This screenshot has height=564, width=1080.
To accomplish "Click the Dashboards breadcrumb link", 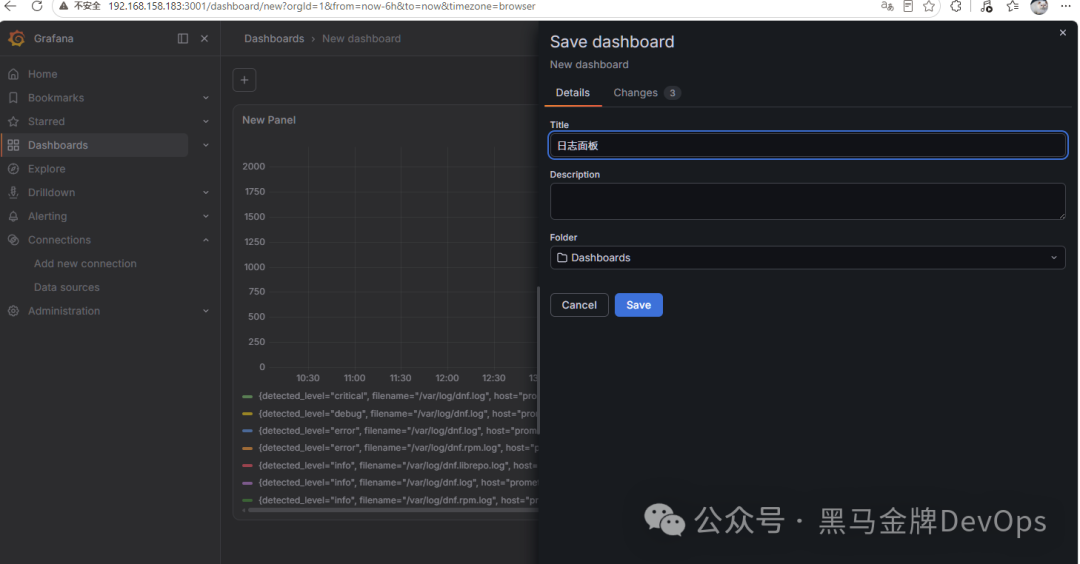I will 274,39.
